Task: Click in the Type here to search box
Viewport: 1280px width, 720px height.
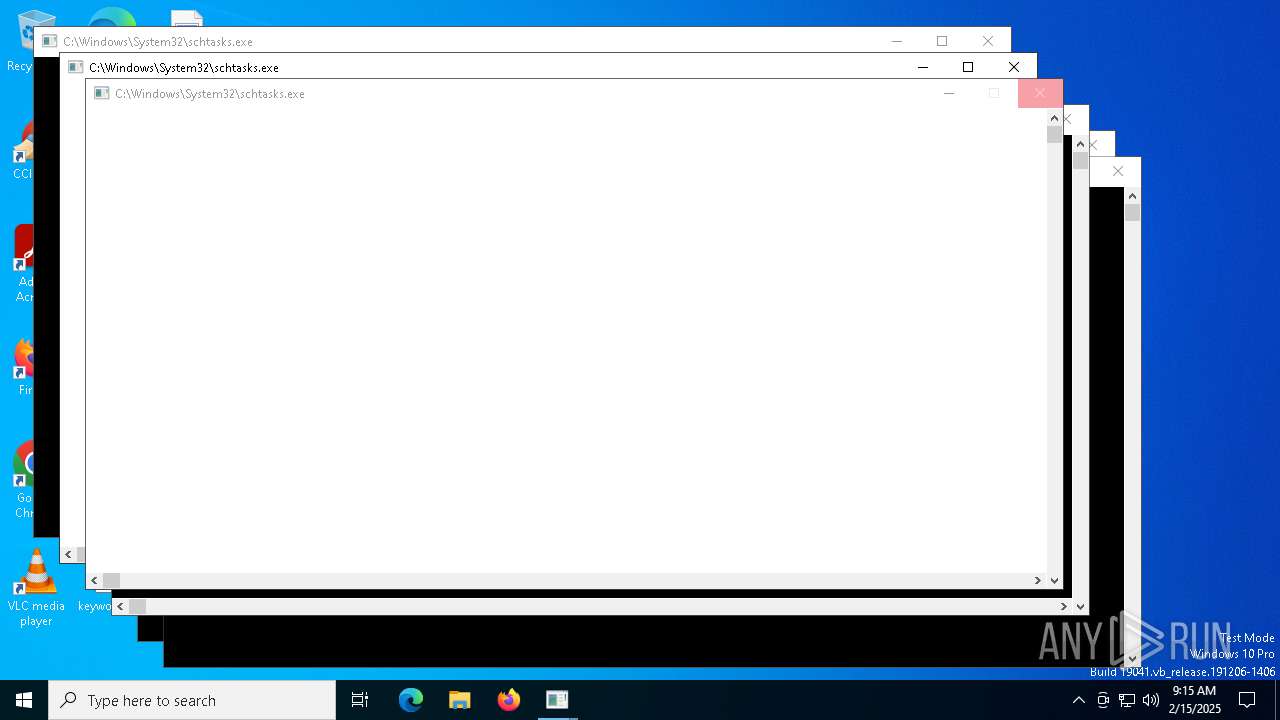Action: coord(192,700)
